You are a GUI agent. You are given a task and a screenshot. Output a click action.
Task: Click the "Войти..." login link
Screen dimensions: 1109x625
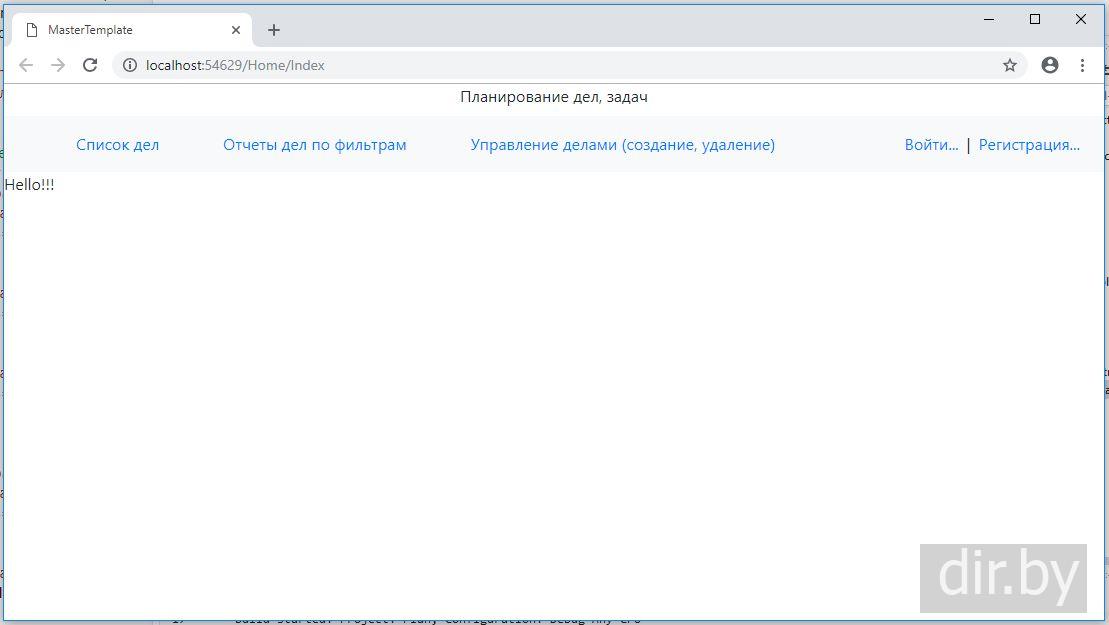[x=931, y=145]
